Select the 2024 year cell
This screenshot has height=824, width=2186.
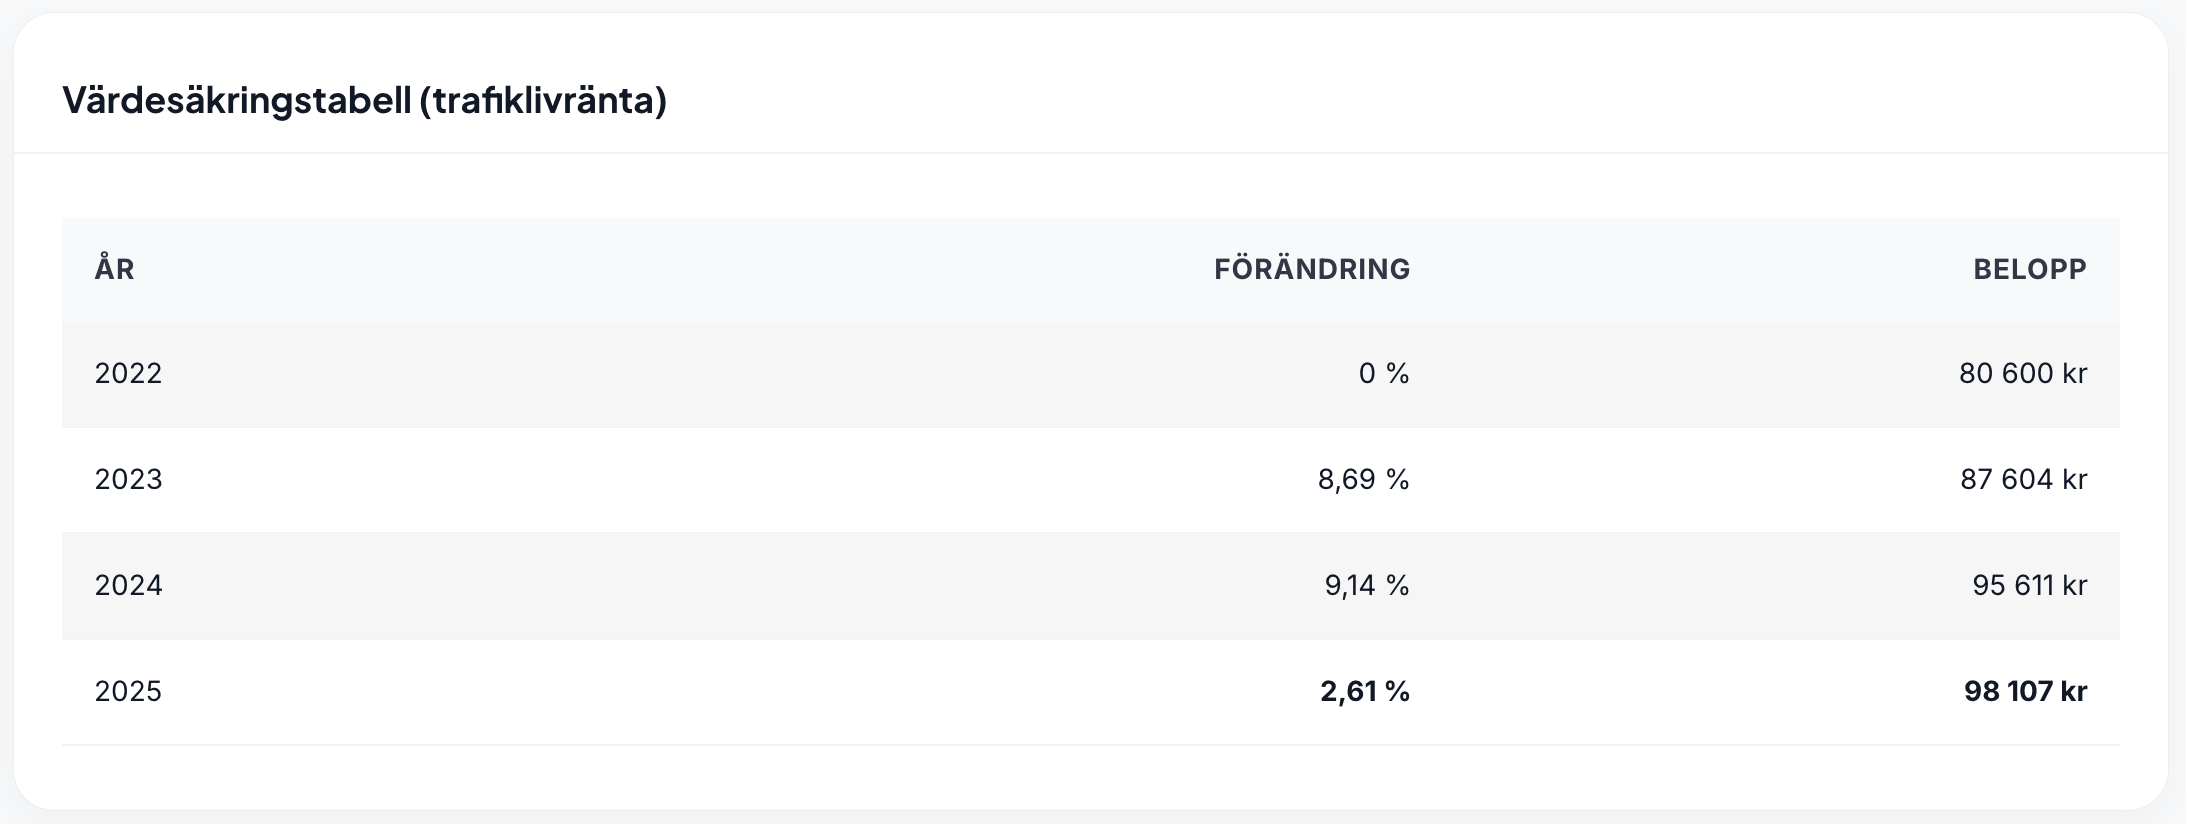pyautogui.click(x=128, y=586)
